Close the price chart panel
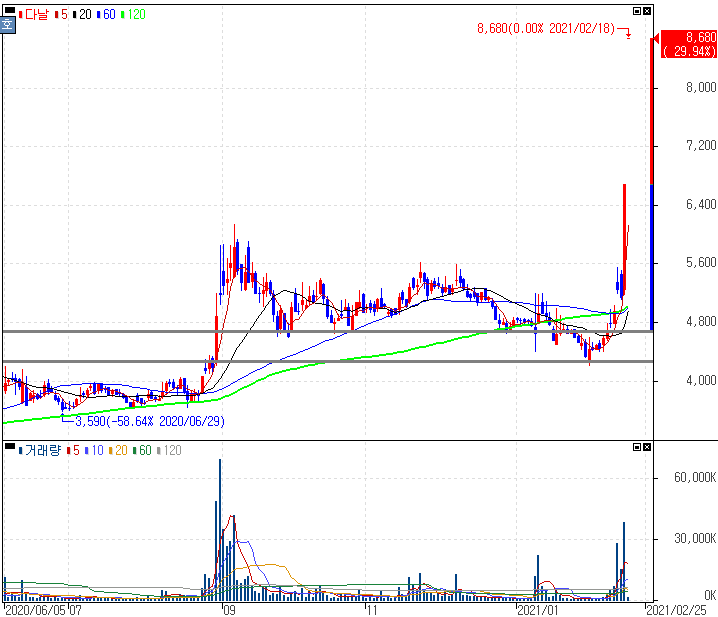Viewport: 718px width, 617px height. click(647, 11)
